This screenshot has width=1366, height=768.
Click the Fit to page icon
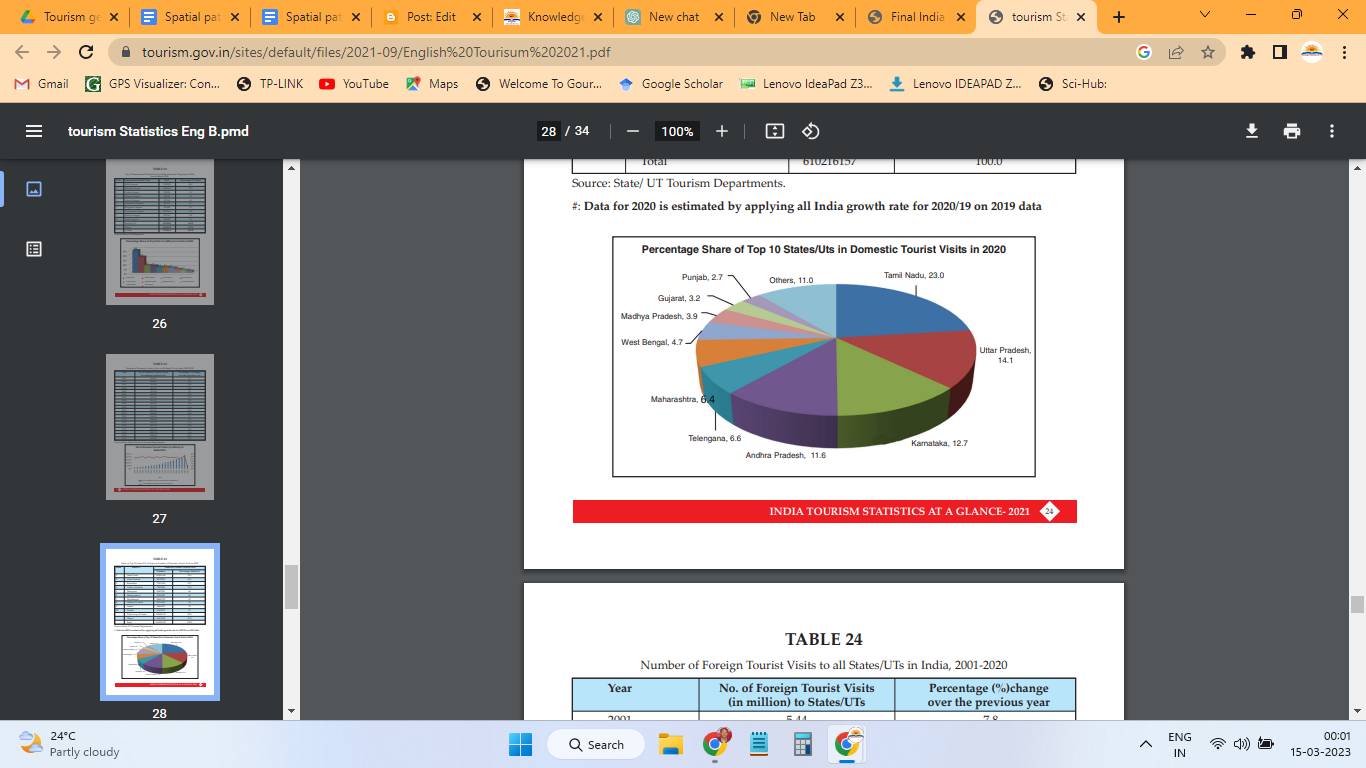[775, 131]
